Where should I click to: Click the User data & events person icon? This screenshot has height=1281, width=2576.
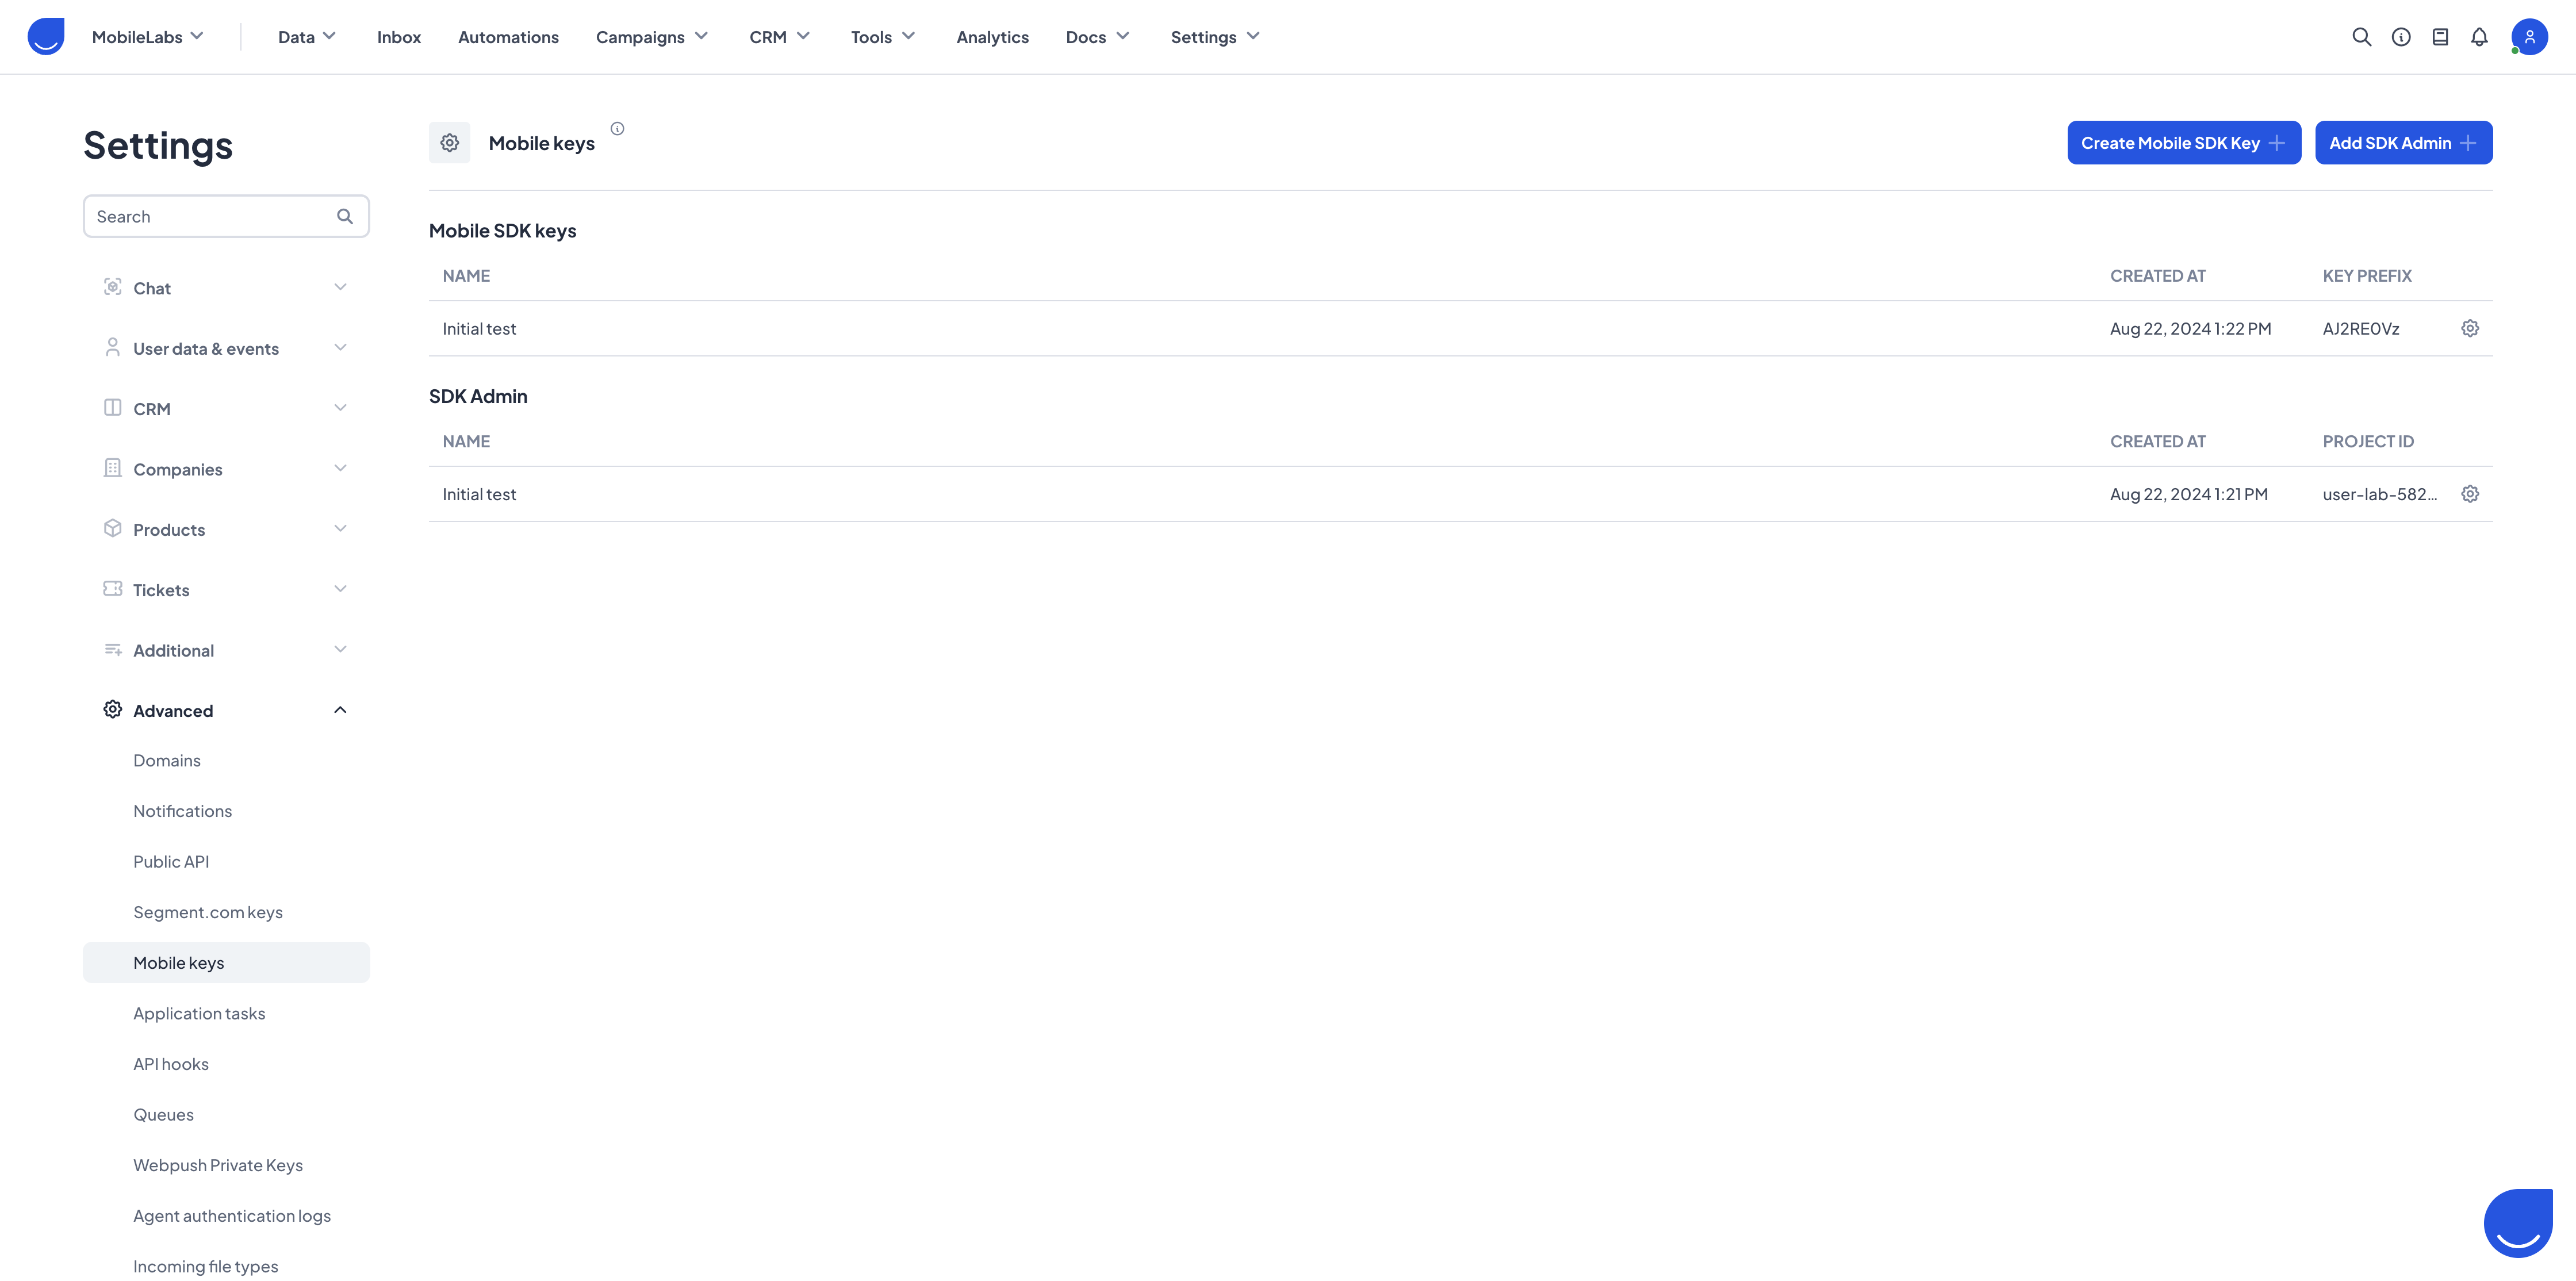click(112, 347)
